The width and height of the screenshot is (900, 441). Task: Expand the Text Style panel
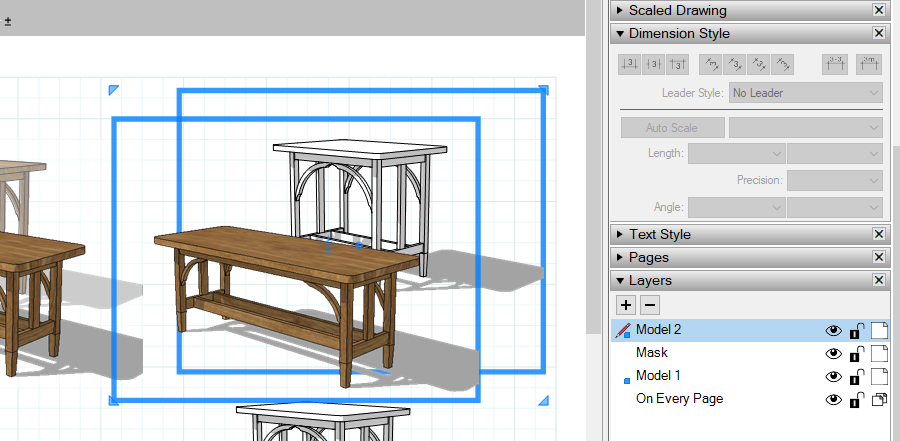(619, 234)
